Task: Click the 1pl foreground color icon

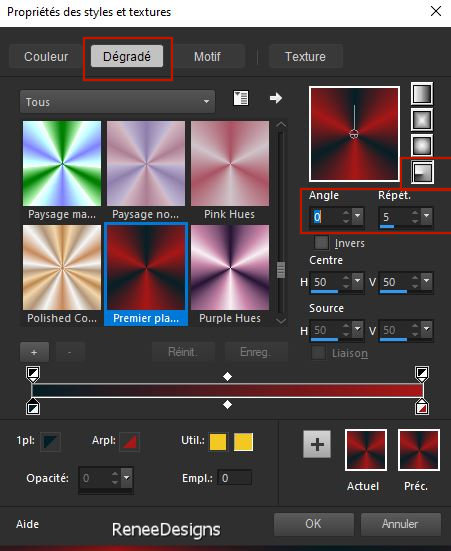Action: [x=50, y=442]
